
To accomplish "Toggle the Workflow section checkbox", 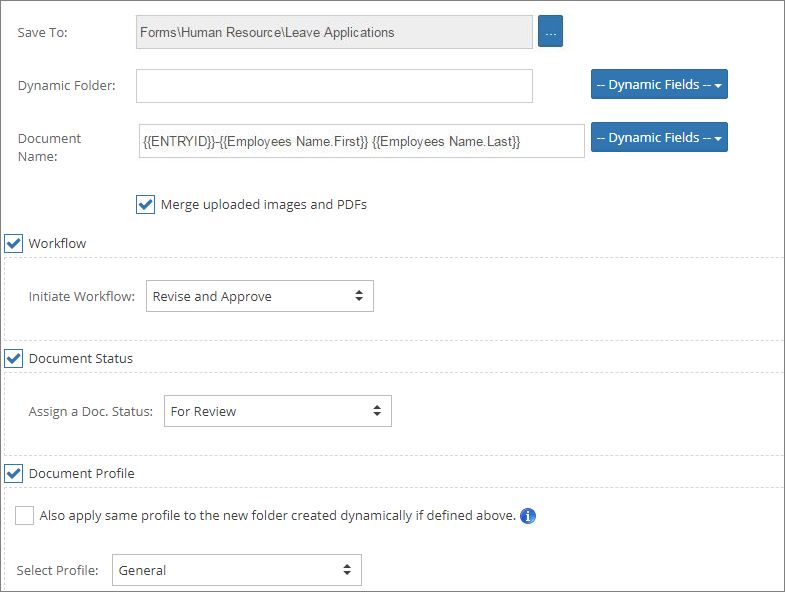I will coord(14,243).
